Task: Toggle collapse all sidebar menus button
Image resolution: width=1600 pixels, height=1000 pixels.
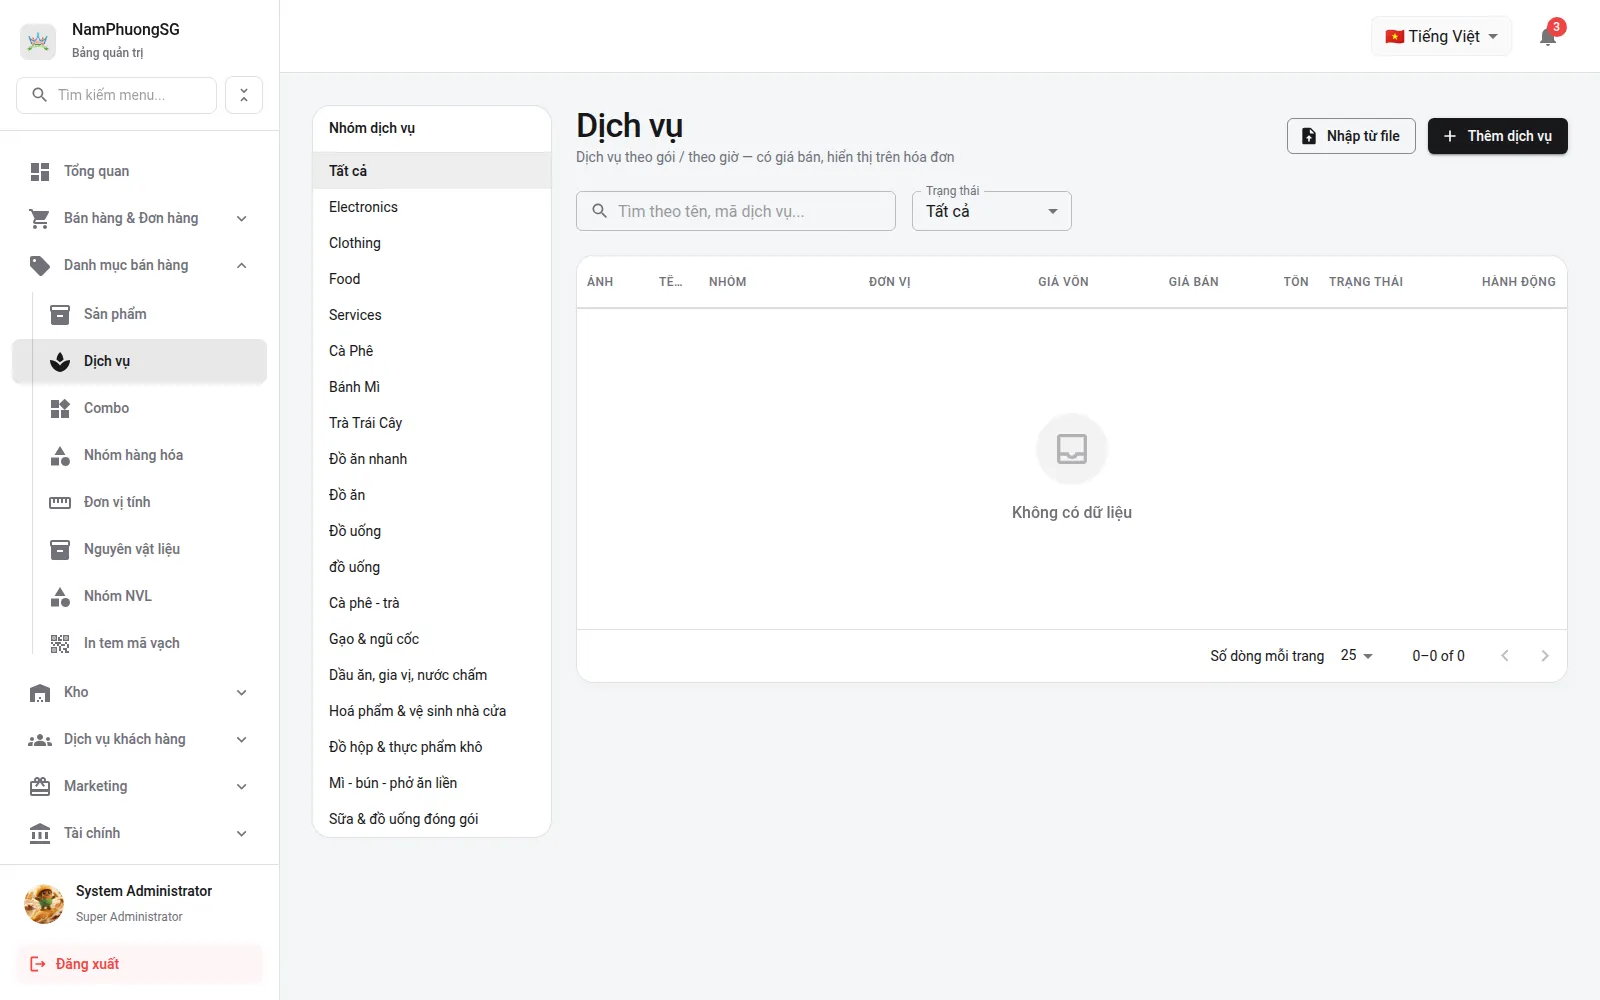Action: click(x=244, y=95)
